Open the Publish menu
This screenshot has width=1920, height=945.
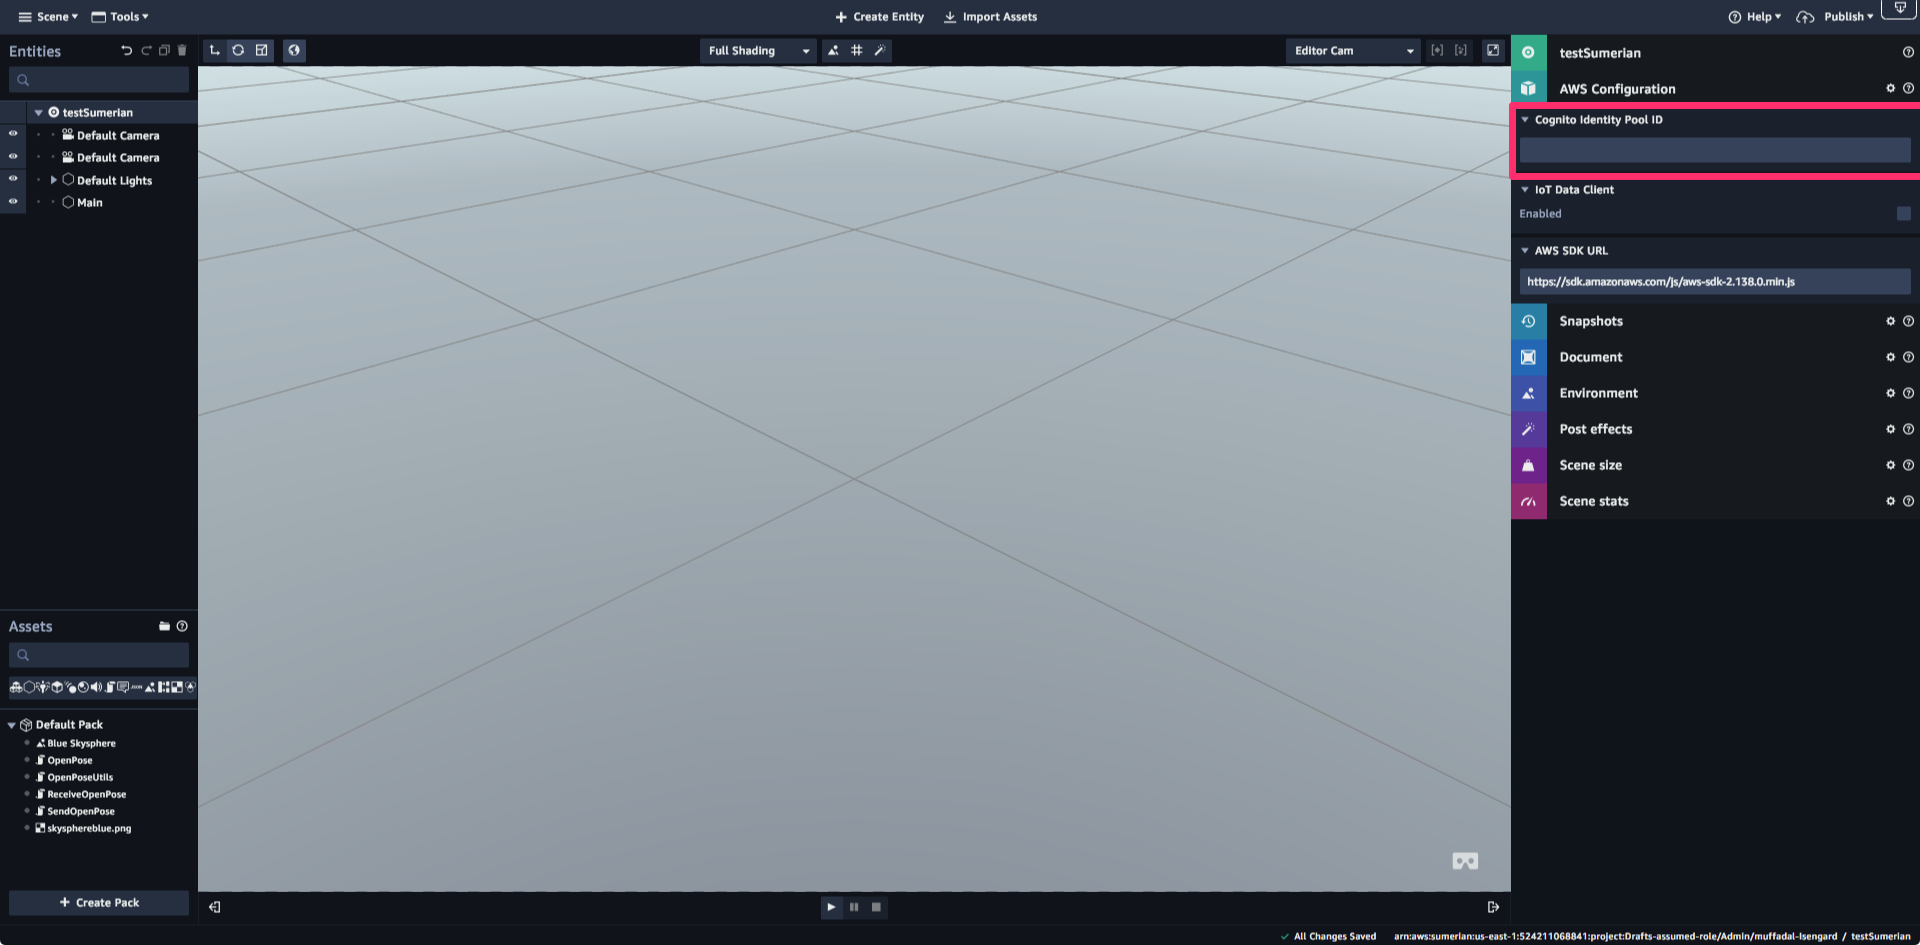pos(1835,16)
